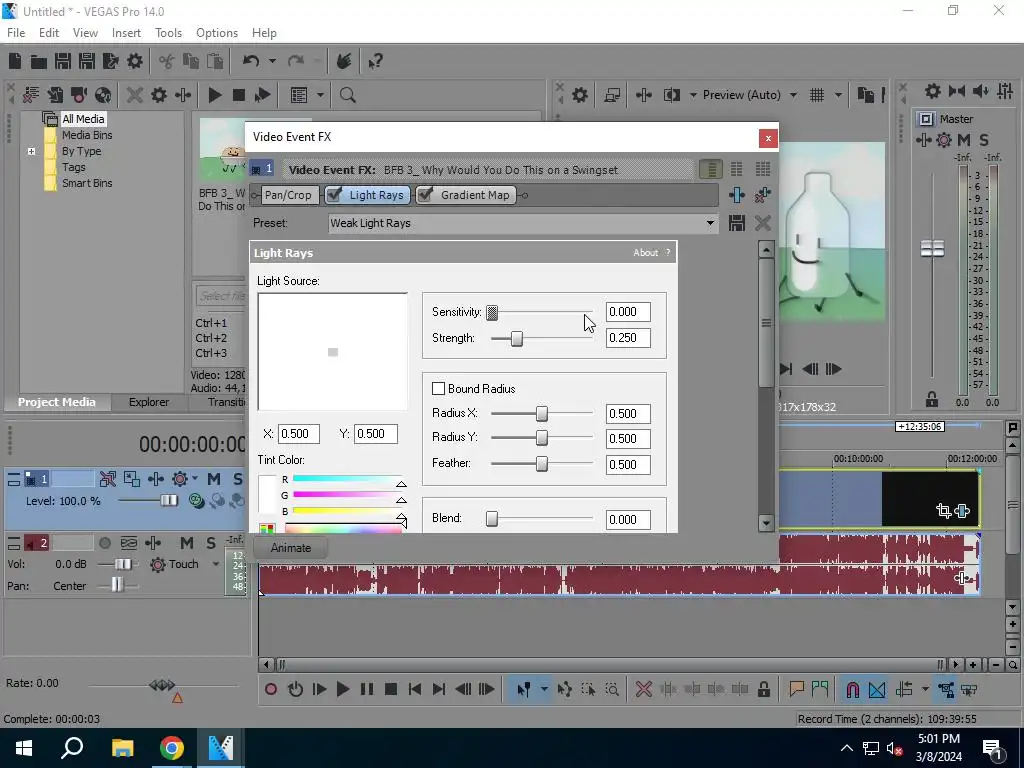Open Project Properties gear in main toolbar

click(135, 61)
